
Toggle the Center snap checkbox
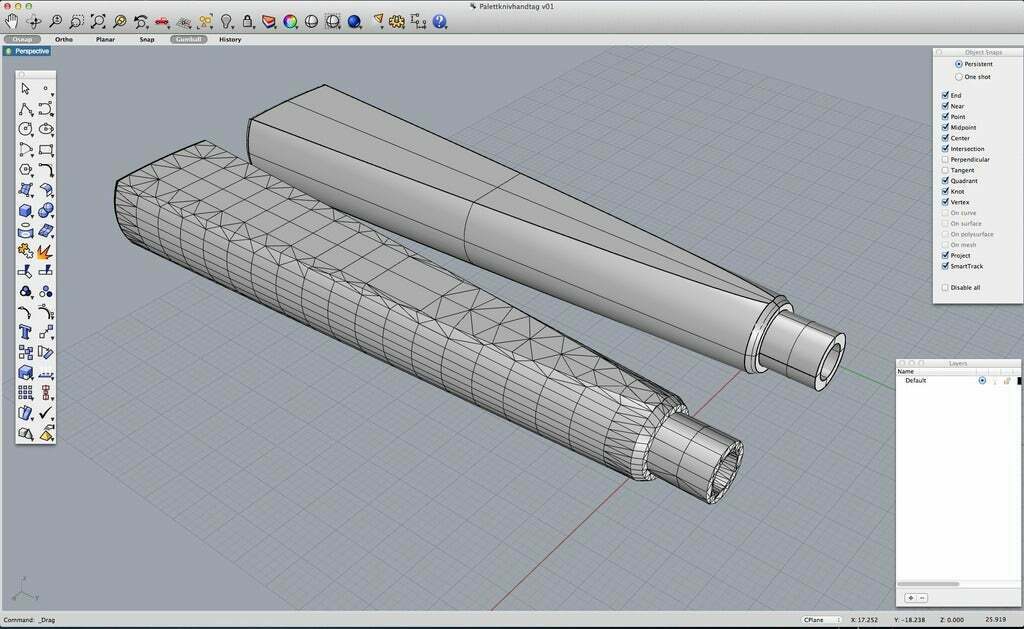pyautogui.click(x=945, y=138)
